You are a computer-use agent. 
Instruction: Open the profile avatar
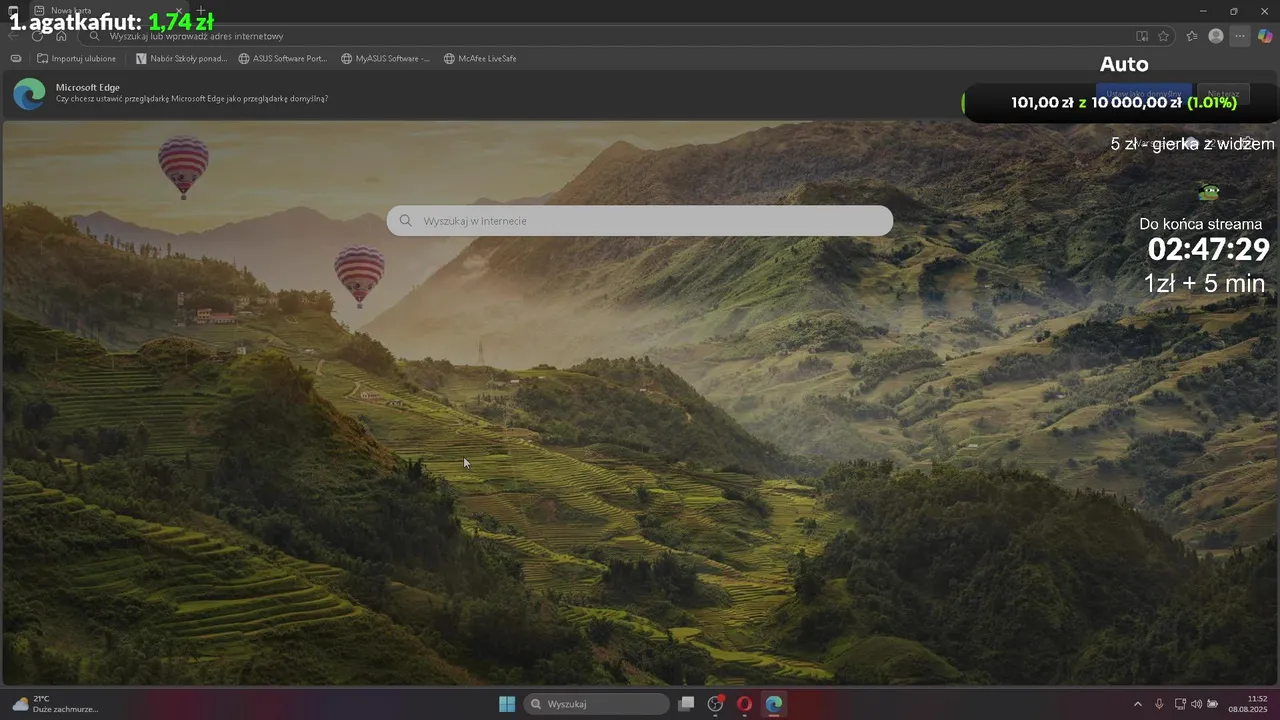pos(1216,36)
